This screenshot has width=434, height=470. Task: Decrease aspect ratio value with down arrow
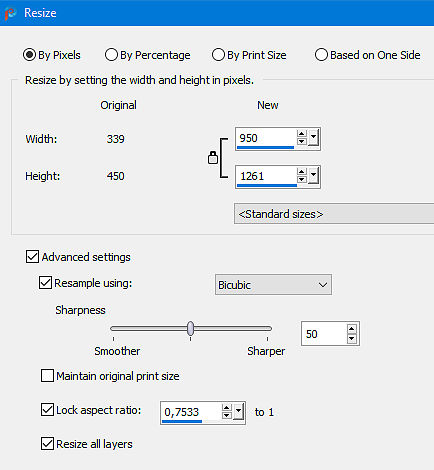(x=227, y=415)
